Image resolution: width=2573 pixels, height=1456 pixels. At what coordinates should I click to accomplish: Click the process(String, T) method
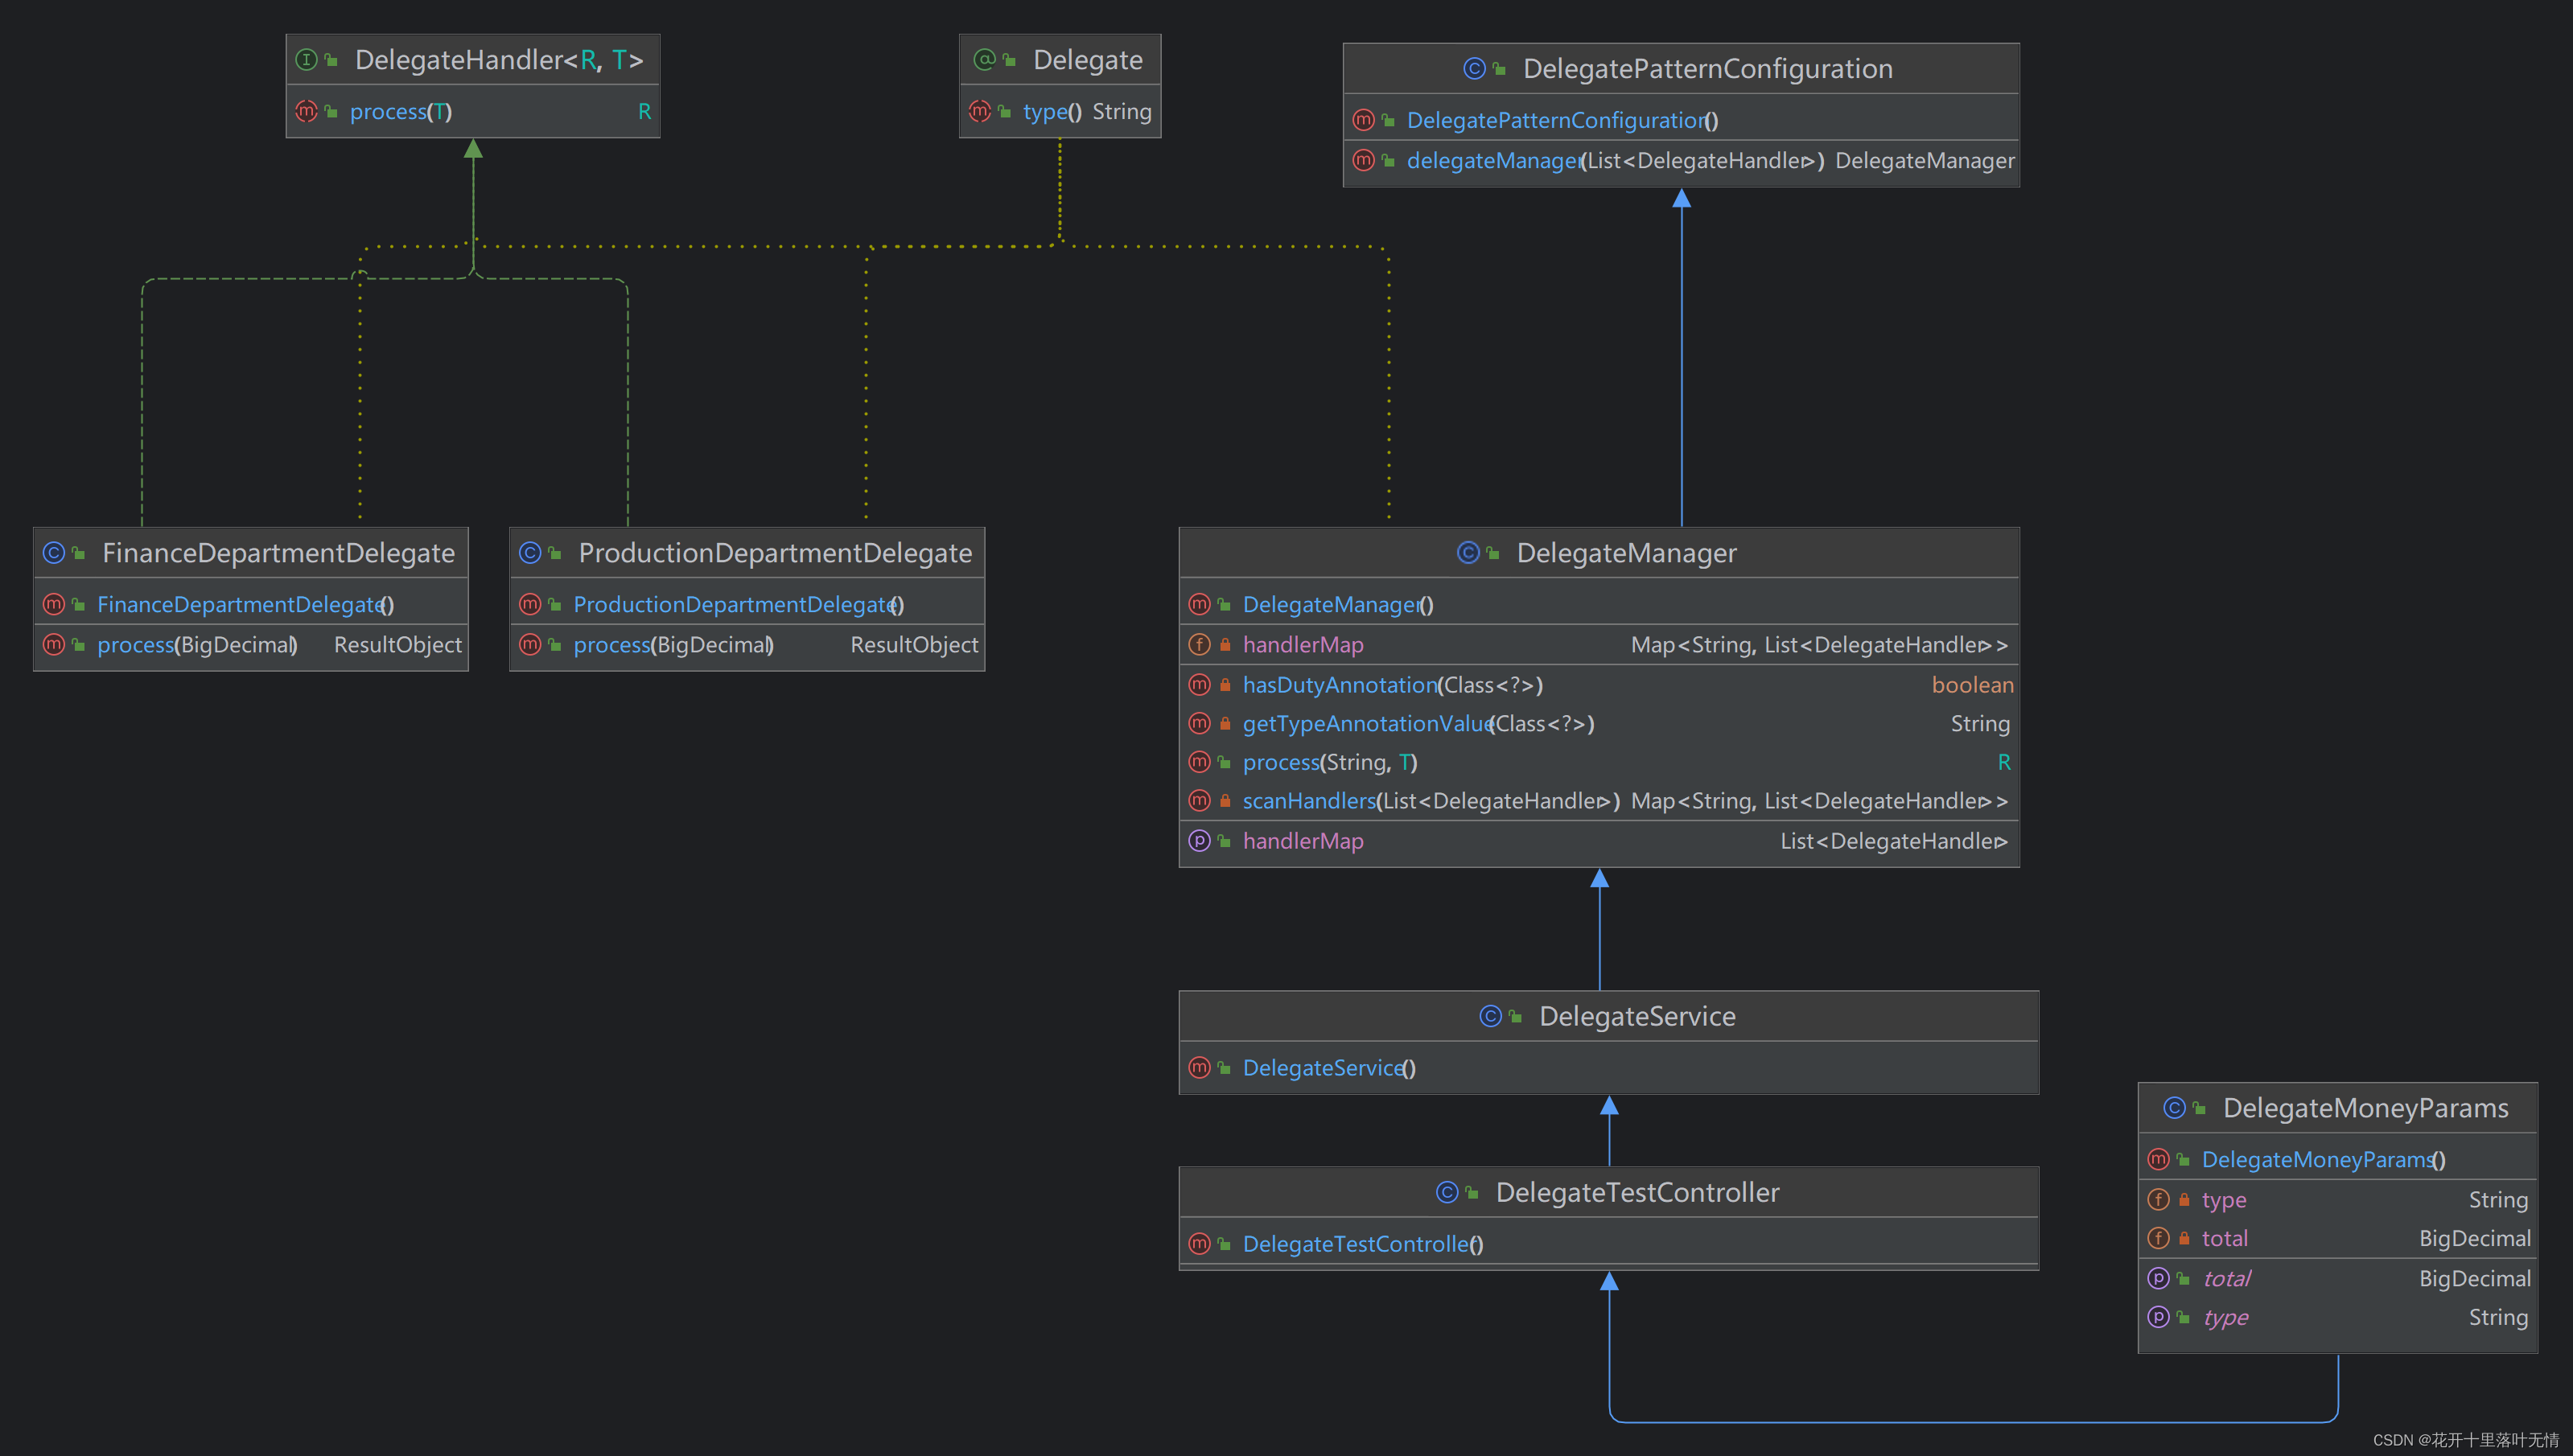[x=1330, y=762]
